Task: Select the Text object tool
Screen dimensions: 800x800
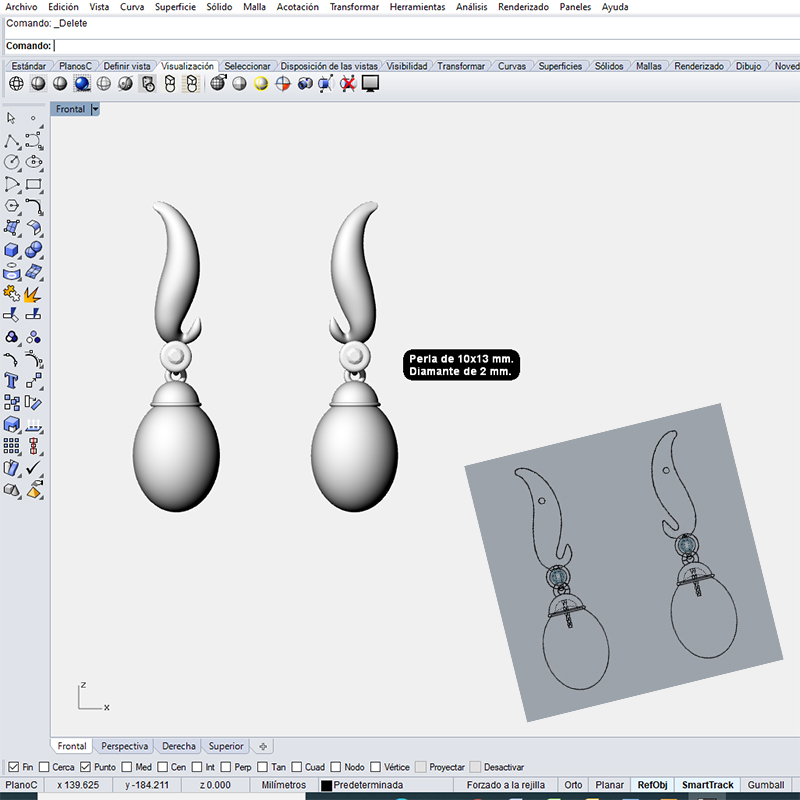Action: (12, 381)
